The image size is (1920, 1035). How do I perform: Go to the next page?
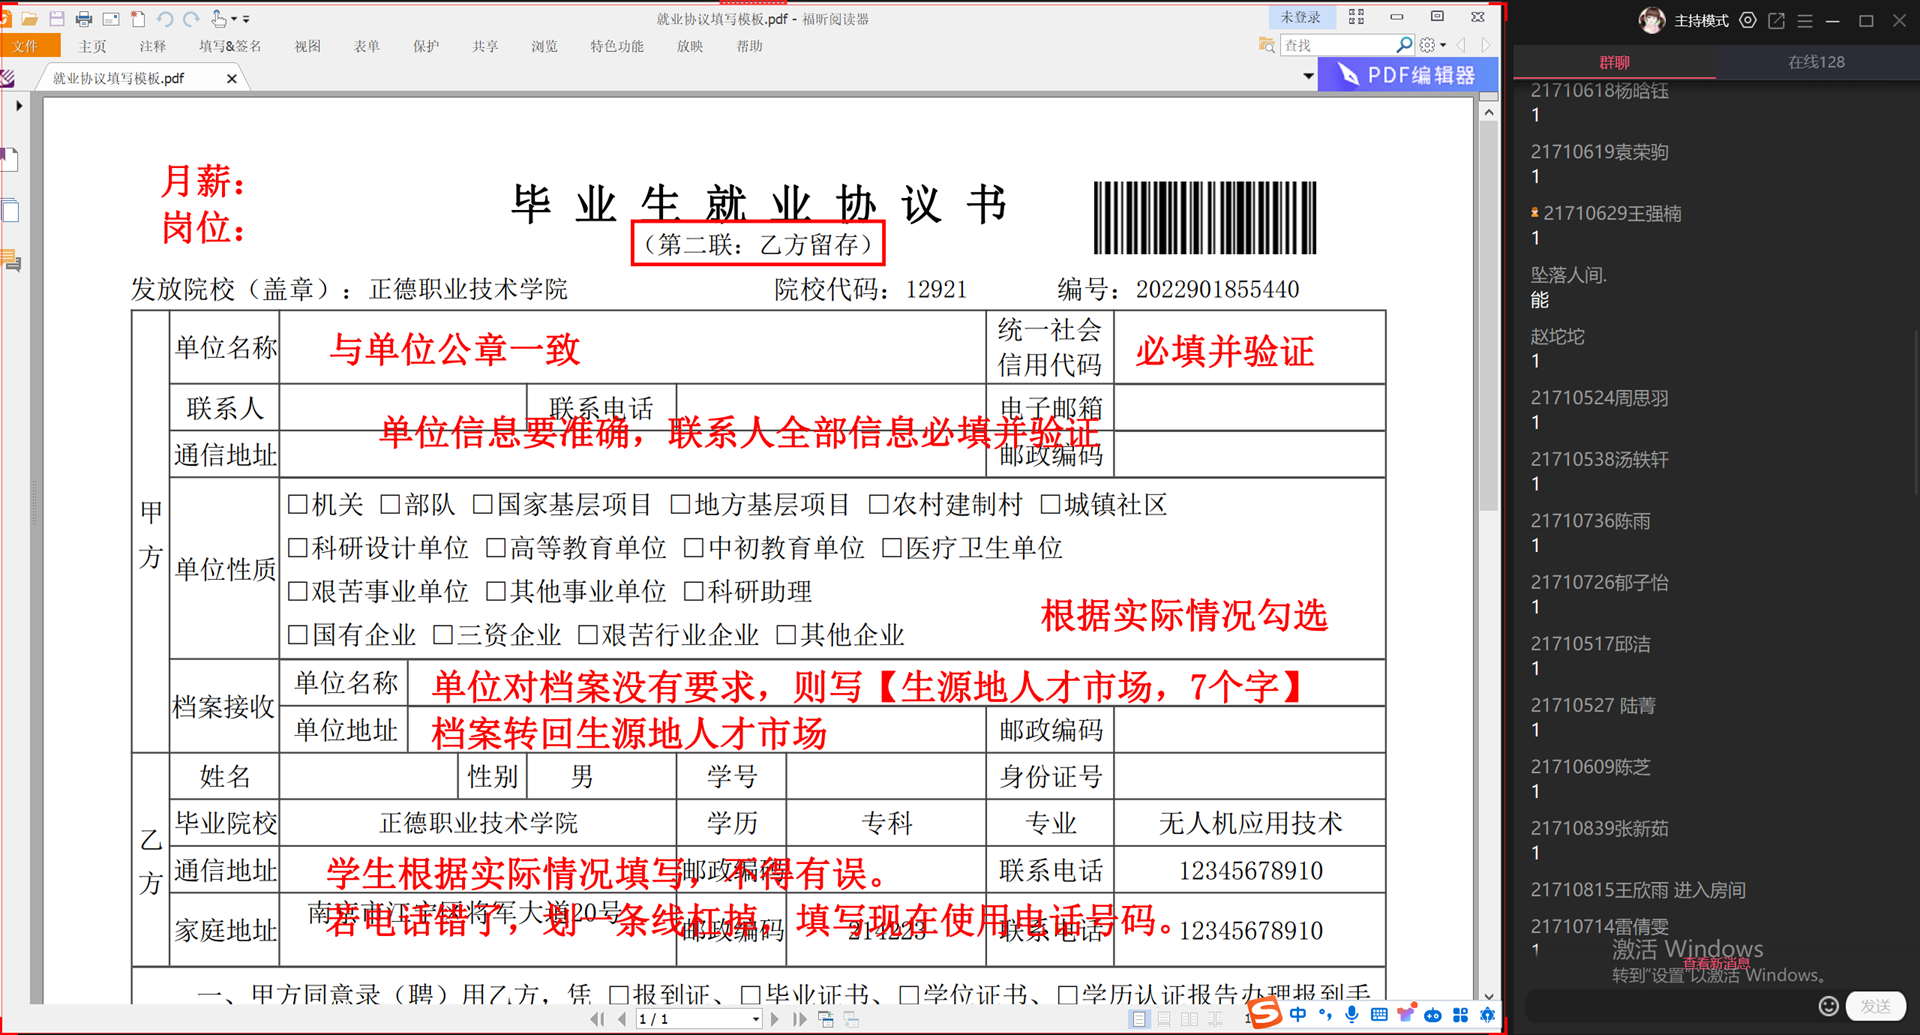point(774,1019)
